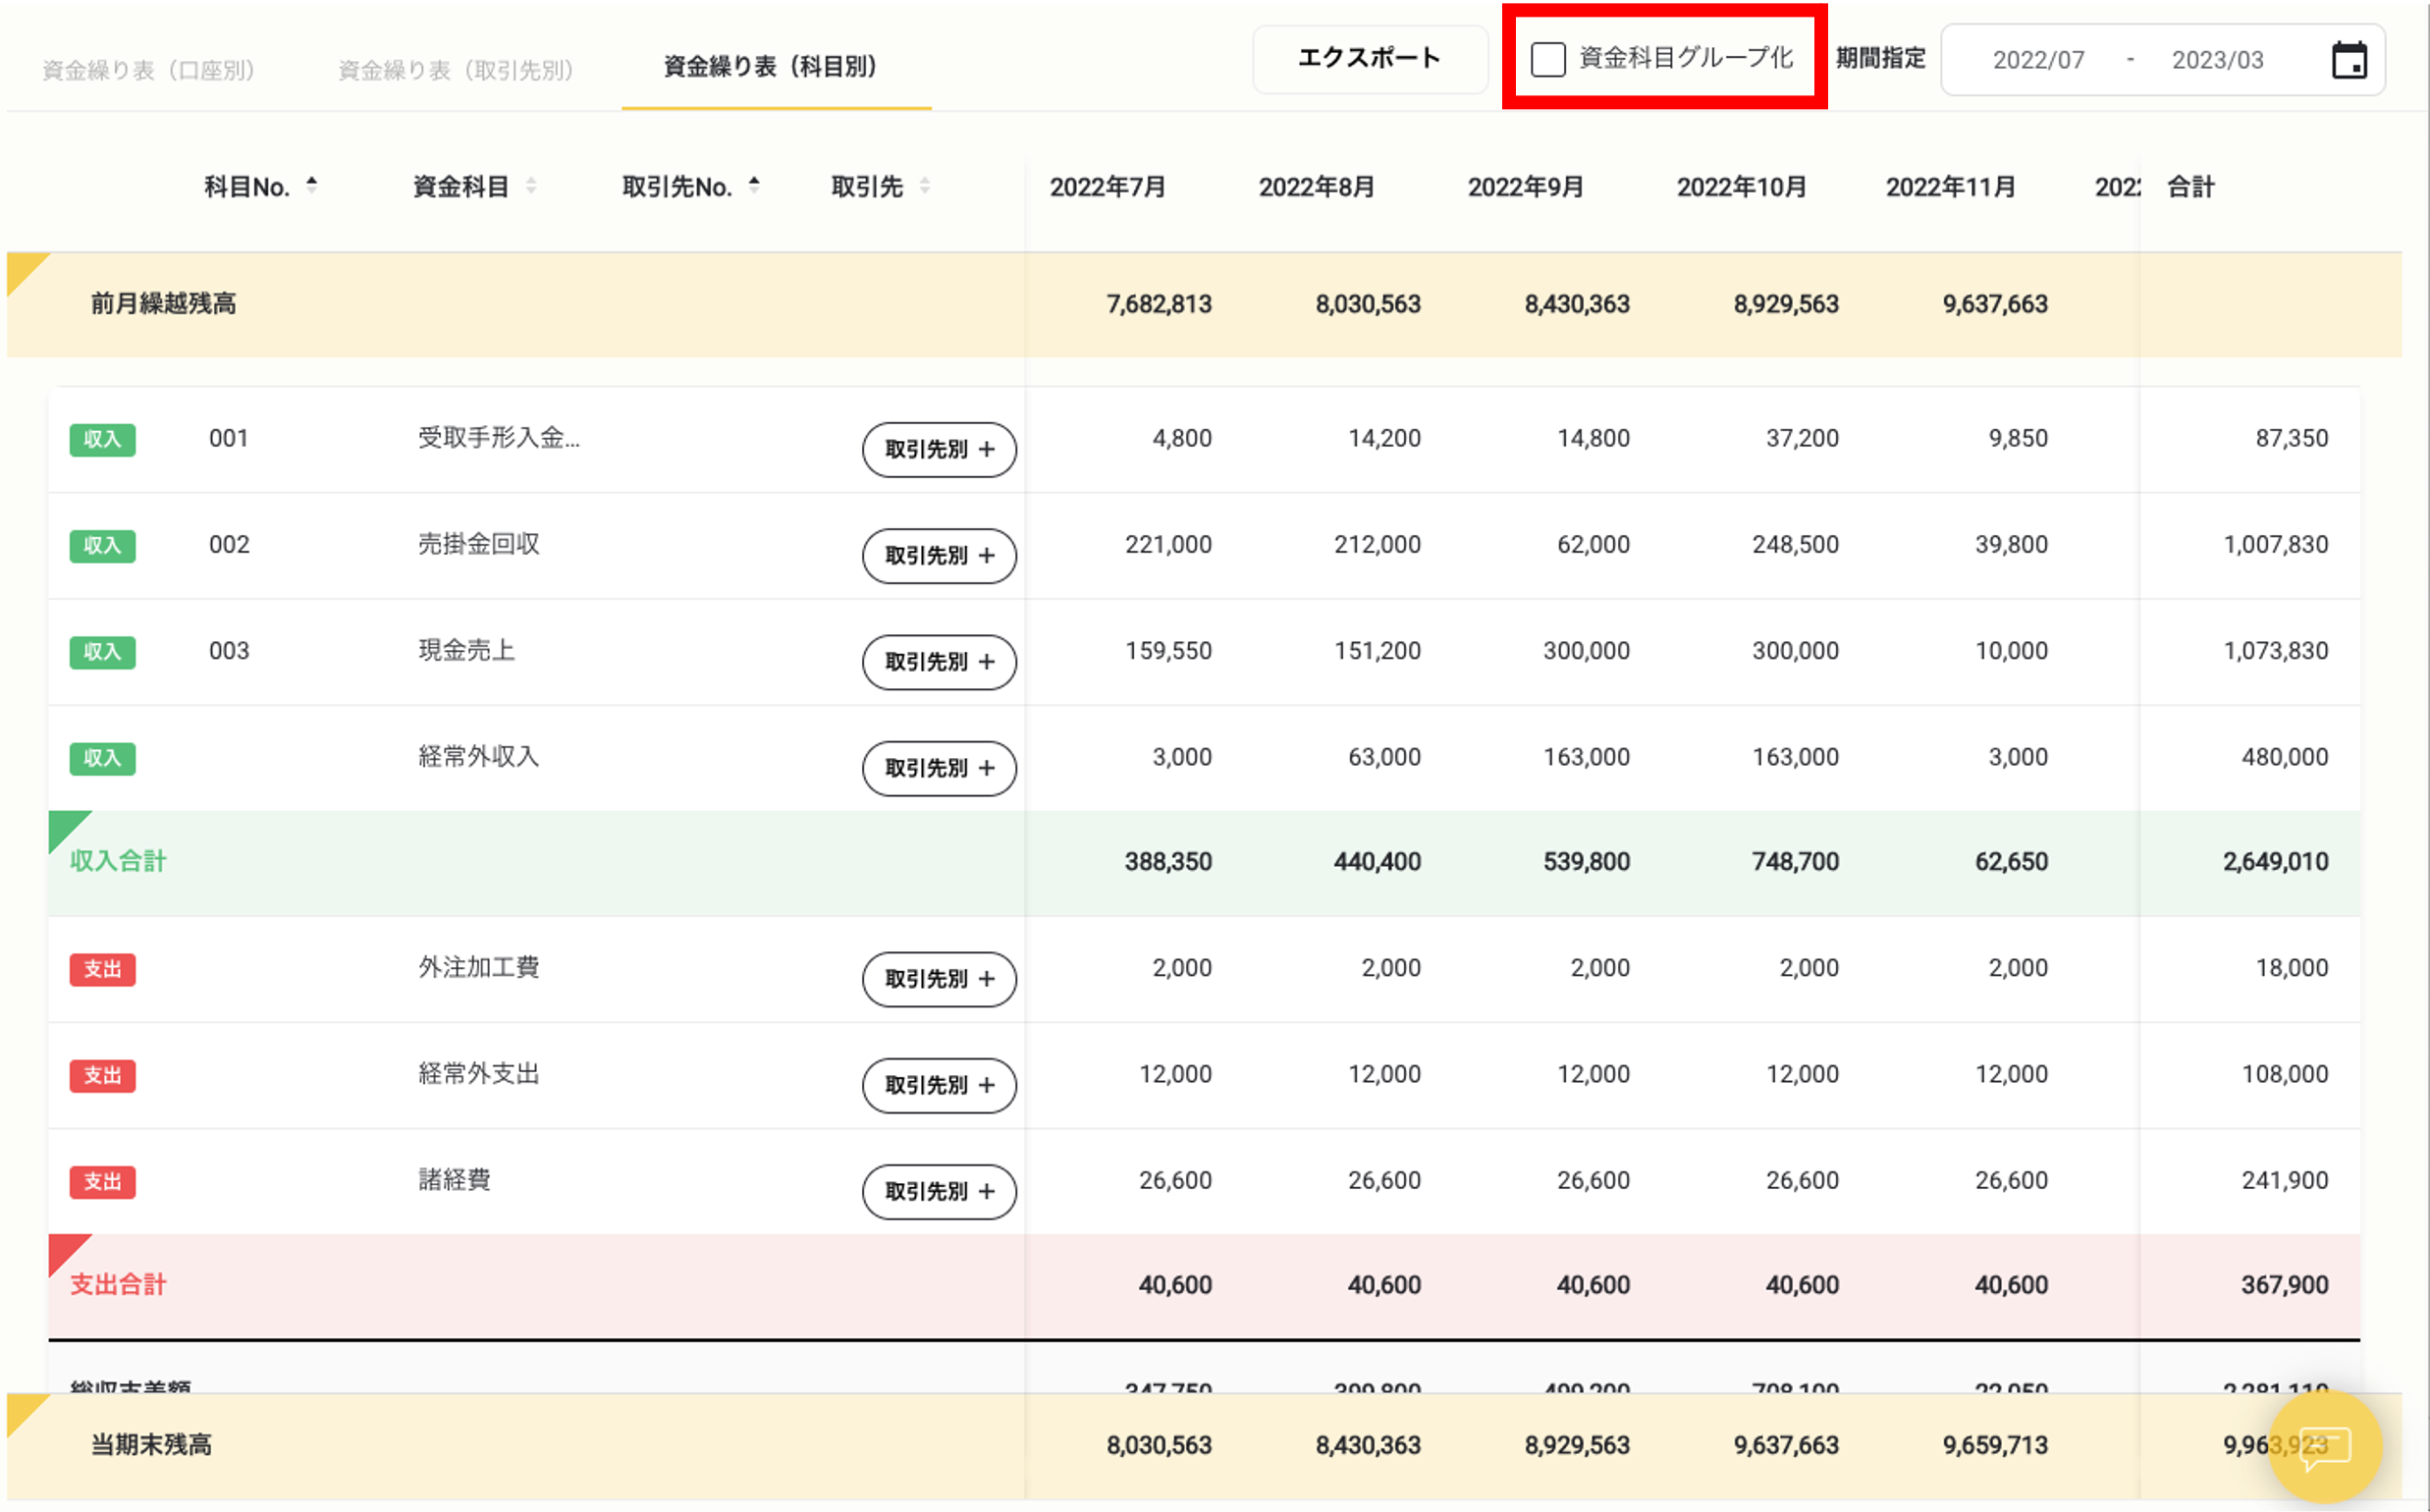2430x1512 pixels.
Task: Click the 2022年8月 column header
Action: tap(1316, 187)
